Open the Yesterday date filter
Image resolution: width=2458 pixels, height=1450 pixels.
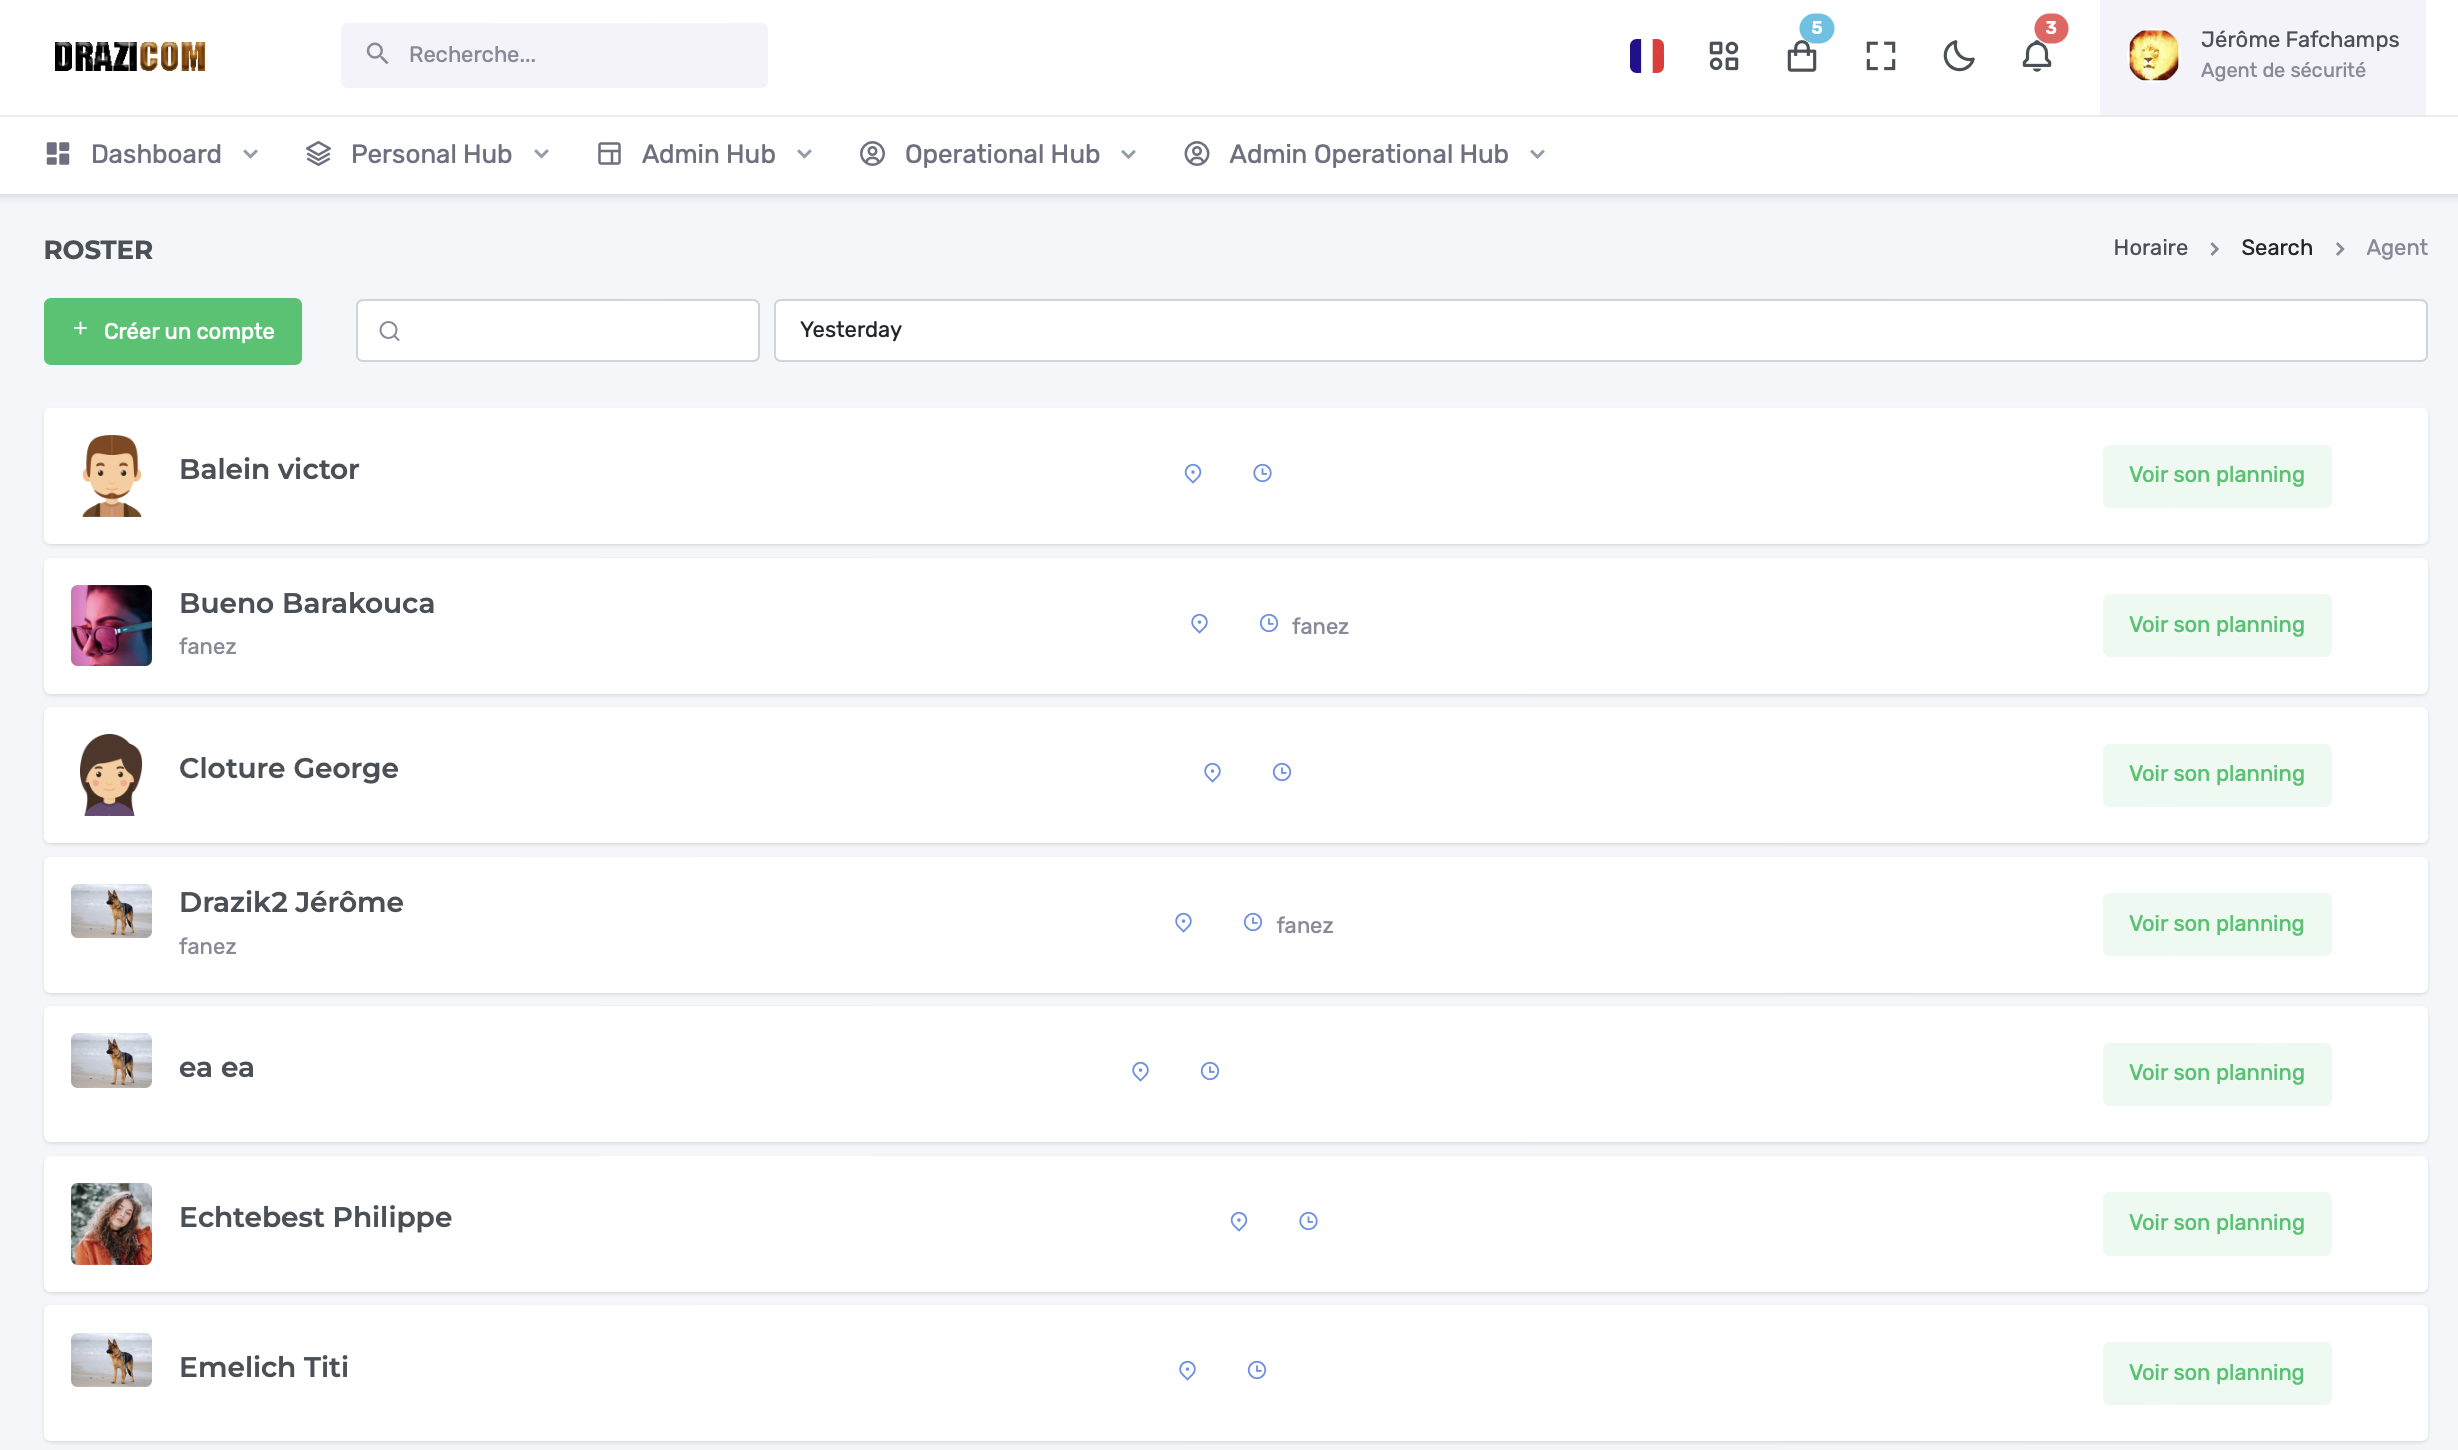coord(1599,330)
